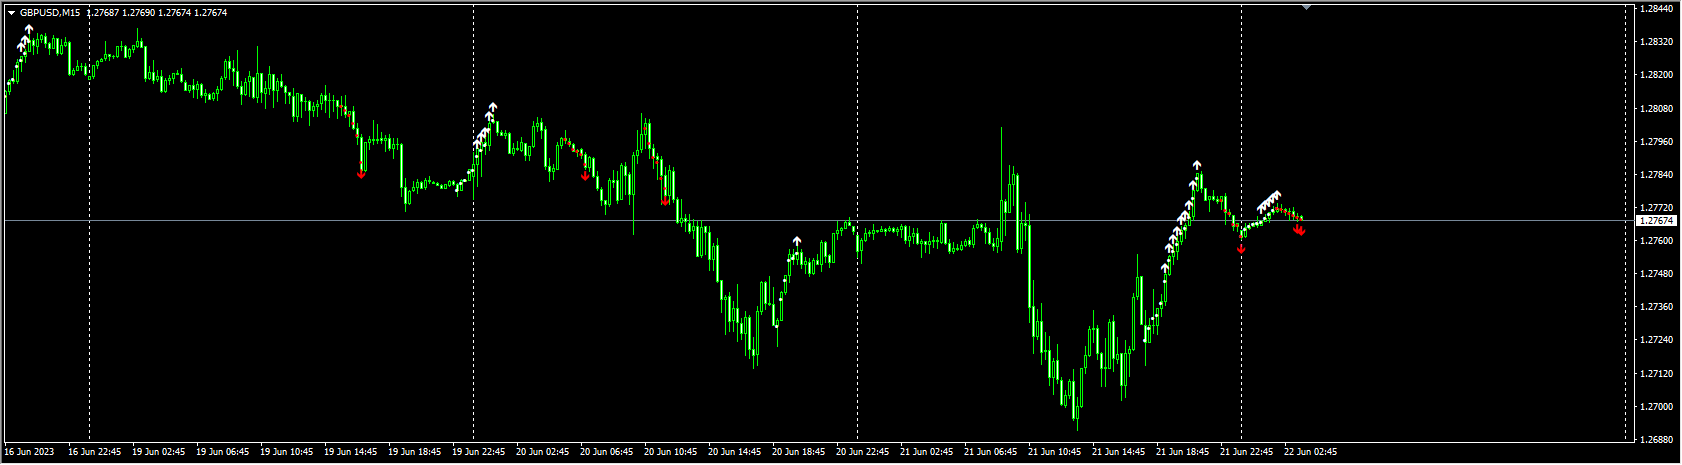This screenshot has height=465, width=1682.
Task: Click the 21 Jun 10:45 time label
Action: 1054,452
